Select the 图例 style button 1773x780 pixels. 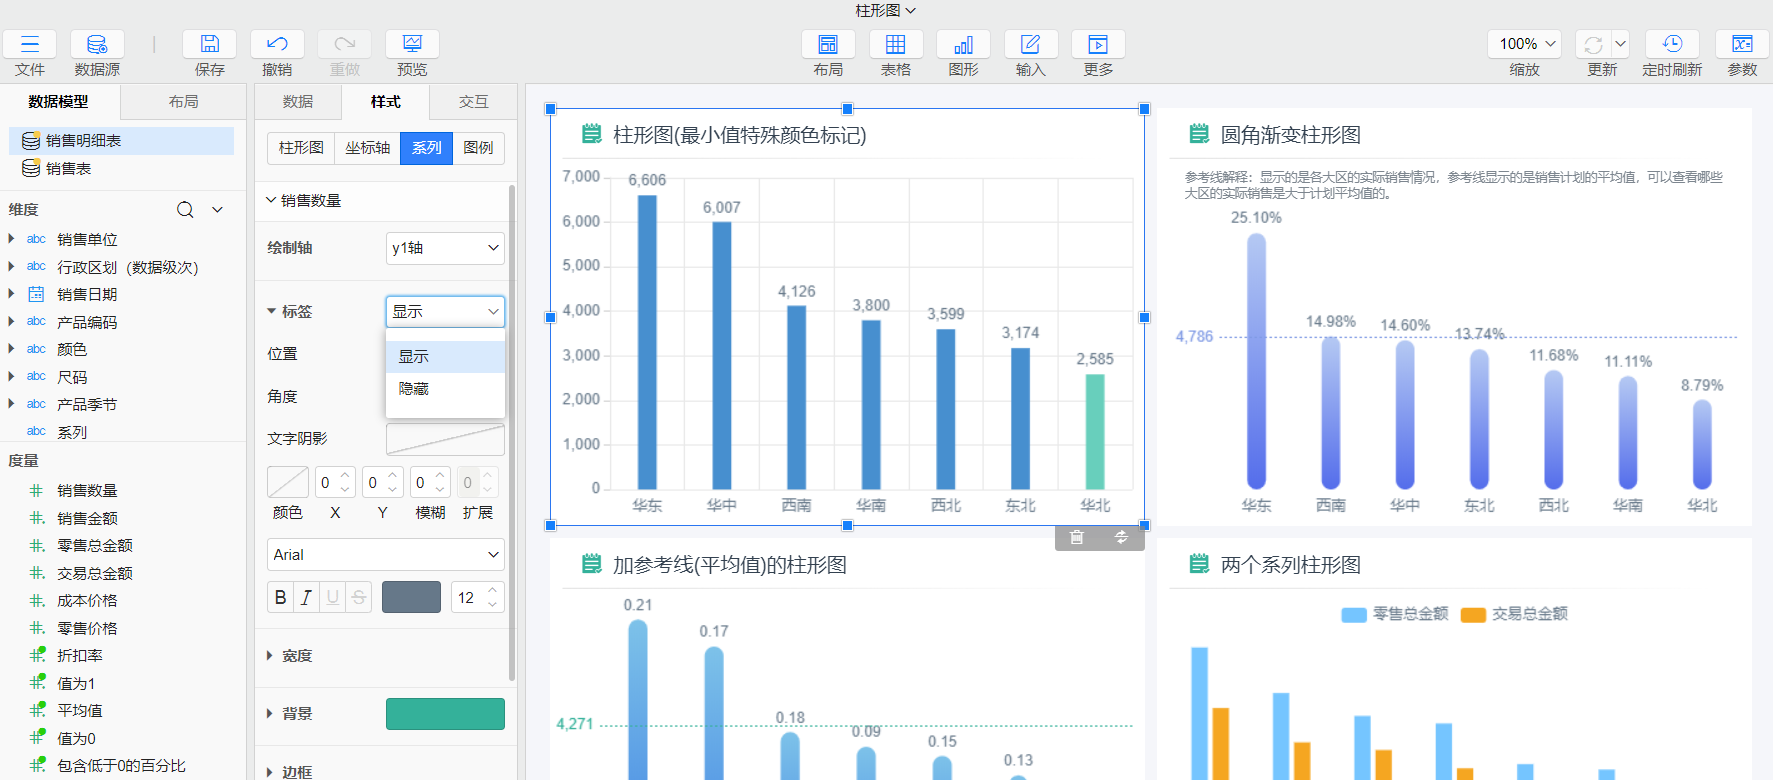478,148
